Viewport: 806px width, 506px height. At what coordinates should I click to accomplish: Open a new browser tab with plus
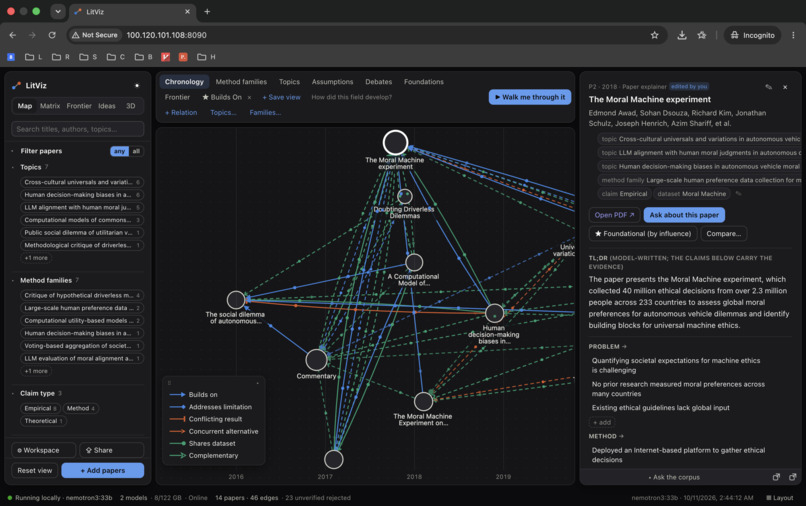pyautogui.click(x=207, y=11)
